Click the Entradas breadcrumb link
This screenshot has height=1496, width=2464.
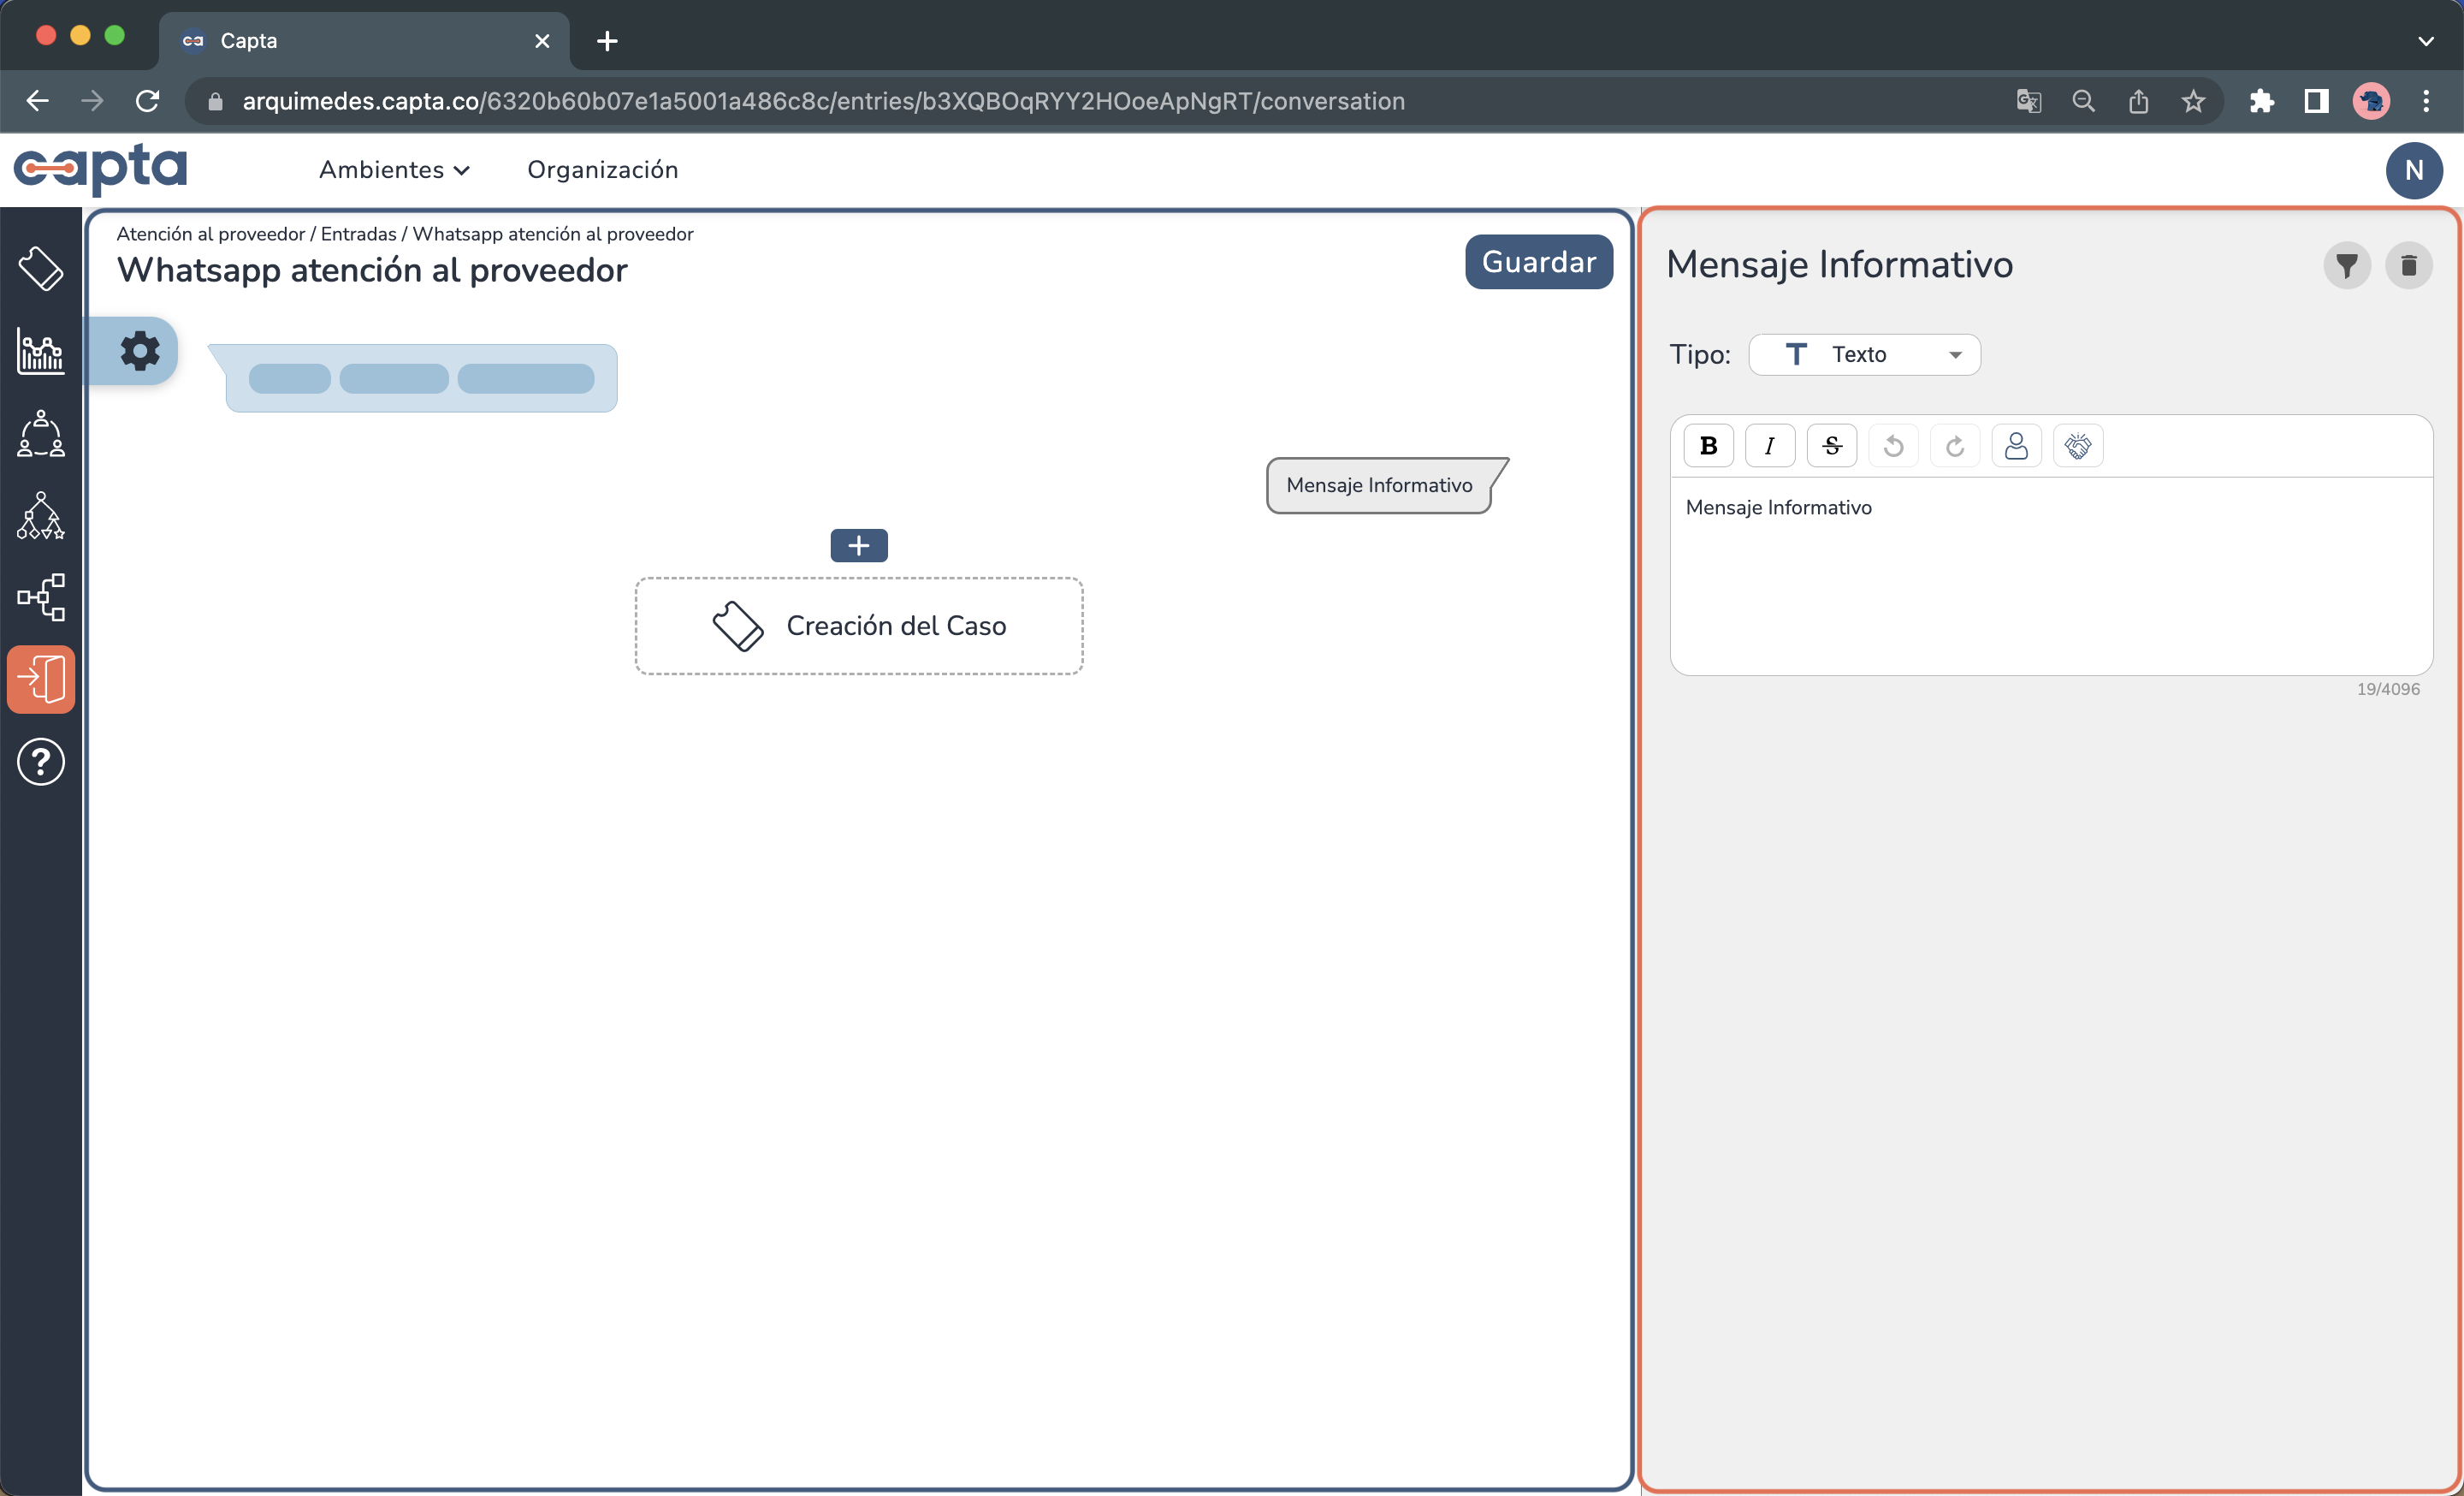pyautogui.click(x=358, y=234)
